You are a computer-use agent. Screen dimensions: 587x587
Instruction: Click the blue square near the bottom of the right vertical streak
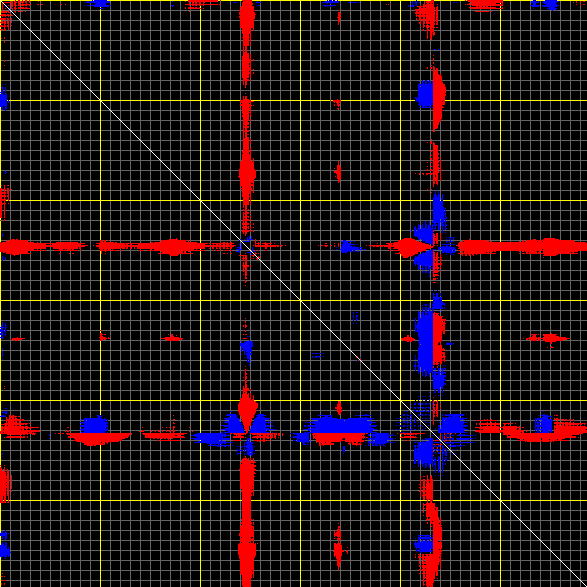click(425, 544)
